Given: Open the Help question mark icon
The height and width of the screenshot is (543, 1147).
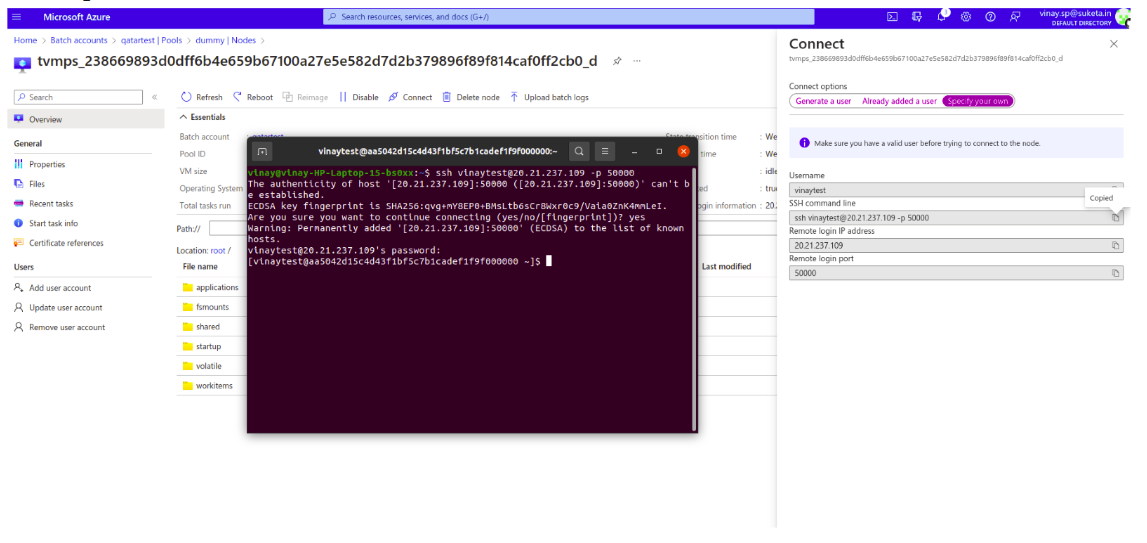Looking at the screenshot, I should [x=990, y=17].
